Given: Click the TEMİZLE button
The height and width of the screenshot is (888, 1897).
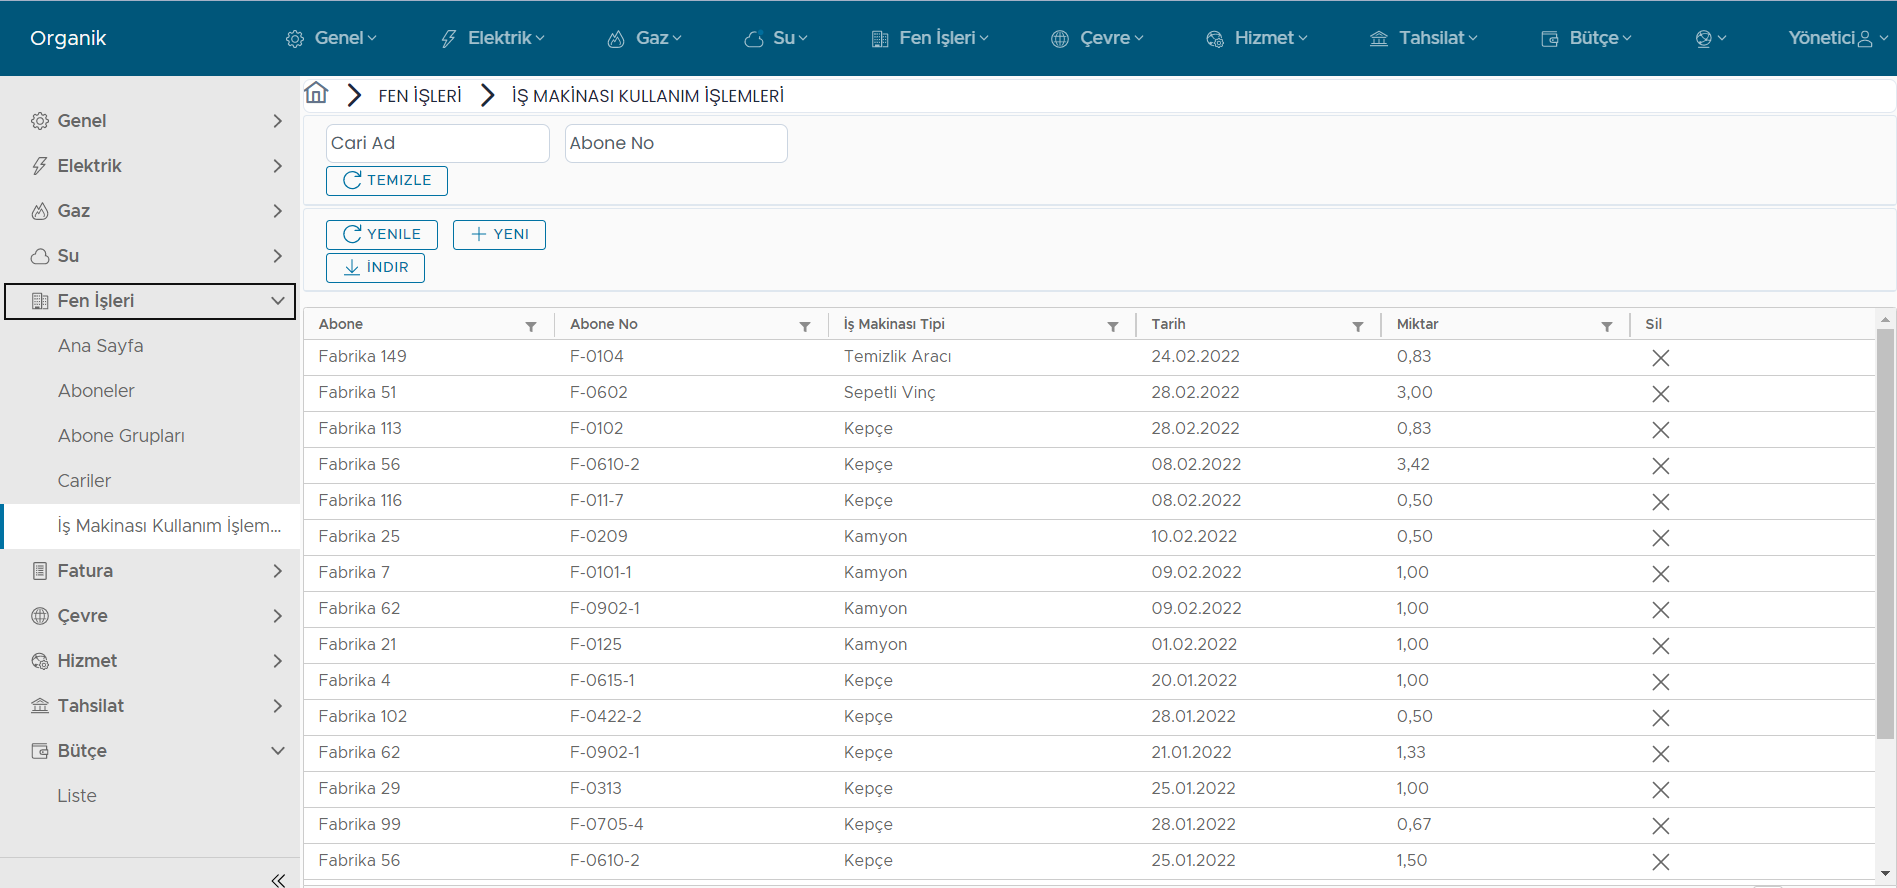Looking at the screenshot, I should pyautogui.click(x=387, y=181).
